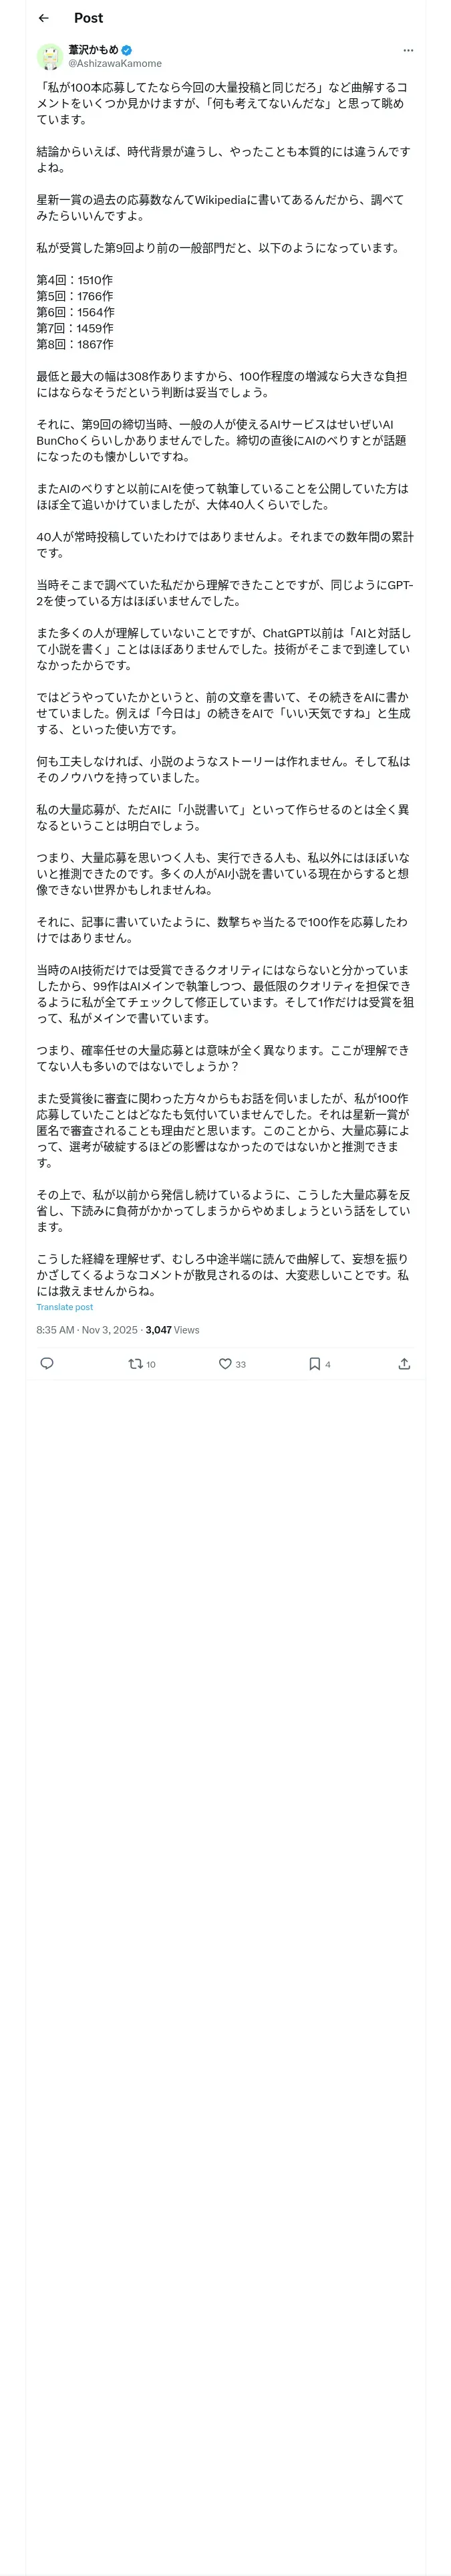This screenshot has height=2576, width=451.
Task: Click the Translate post link
Action: pyautogui.click(x=64, y=1307)
